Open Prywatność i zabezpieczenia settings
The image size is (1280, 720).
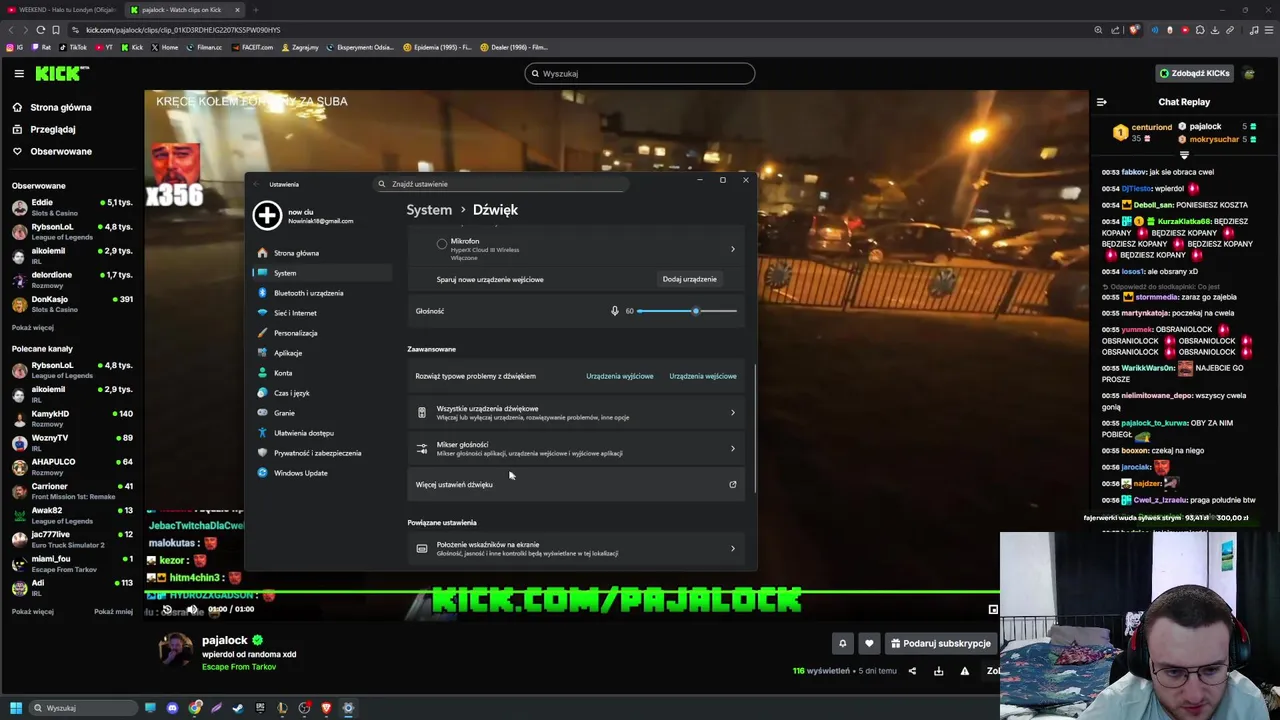click(x=321, y=453)
